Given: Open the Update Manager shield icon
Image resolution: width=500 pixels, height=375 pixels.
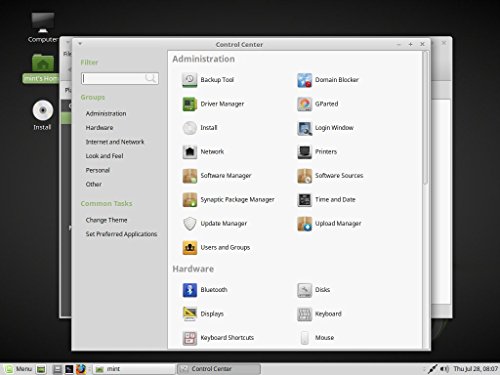Looking at the screenshot, I should click(189, 224).
